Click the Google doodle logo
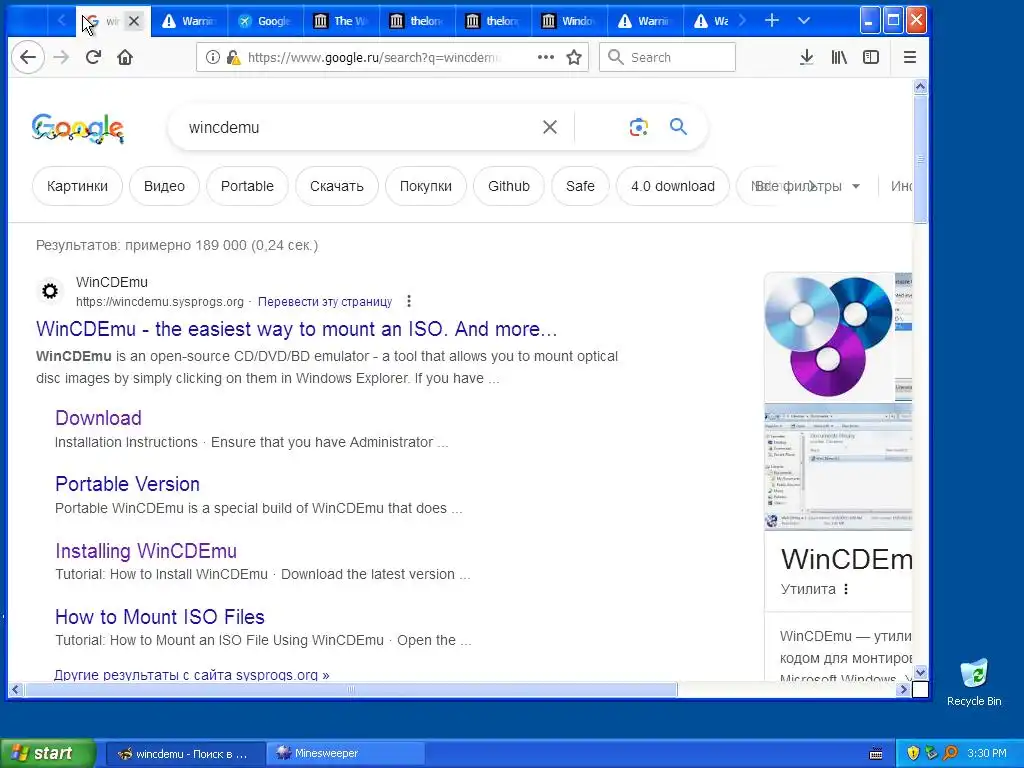 tap(78, 127)
